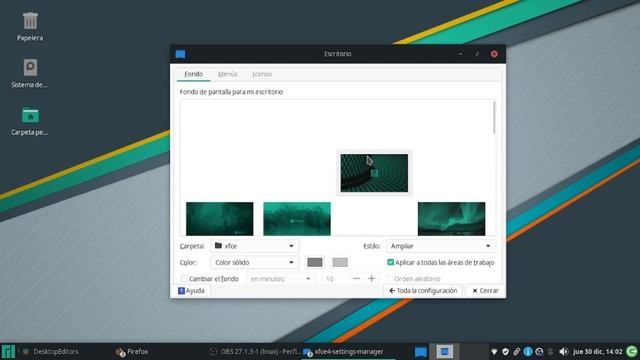Click the blue info tray icon
This screenshot has height=360, width=640.
point(528,351)
